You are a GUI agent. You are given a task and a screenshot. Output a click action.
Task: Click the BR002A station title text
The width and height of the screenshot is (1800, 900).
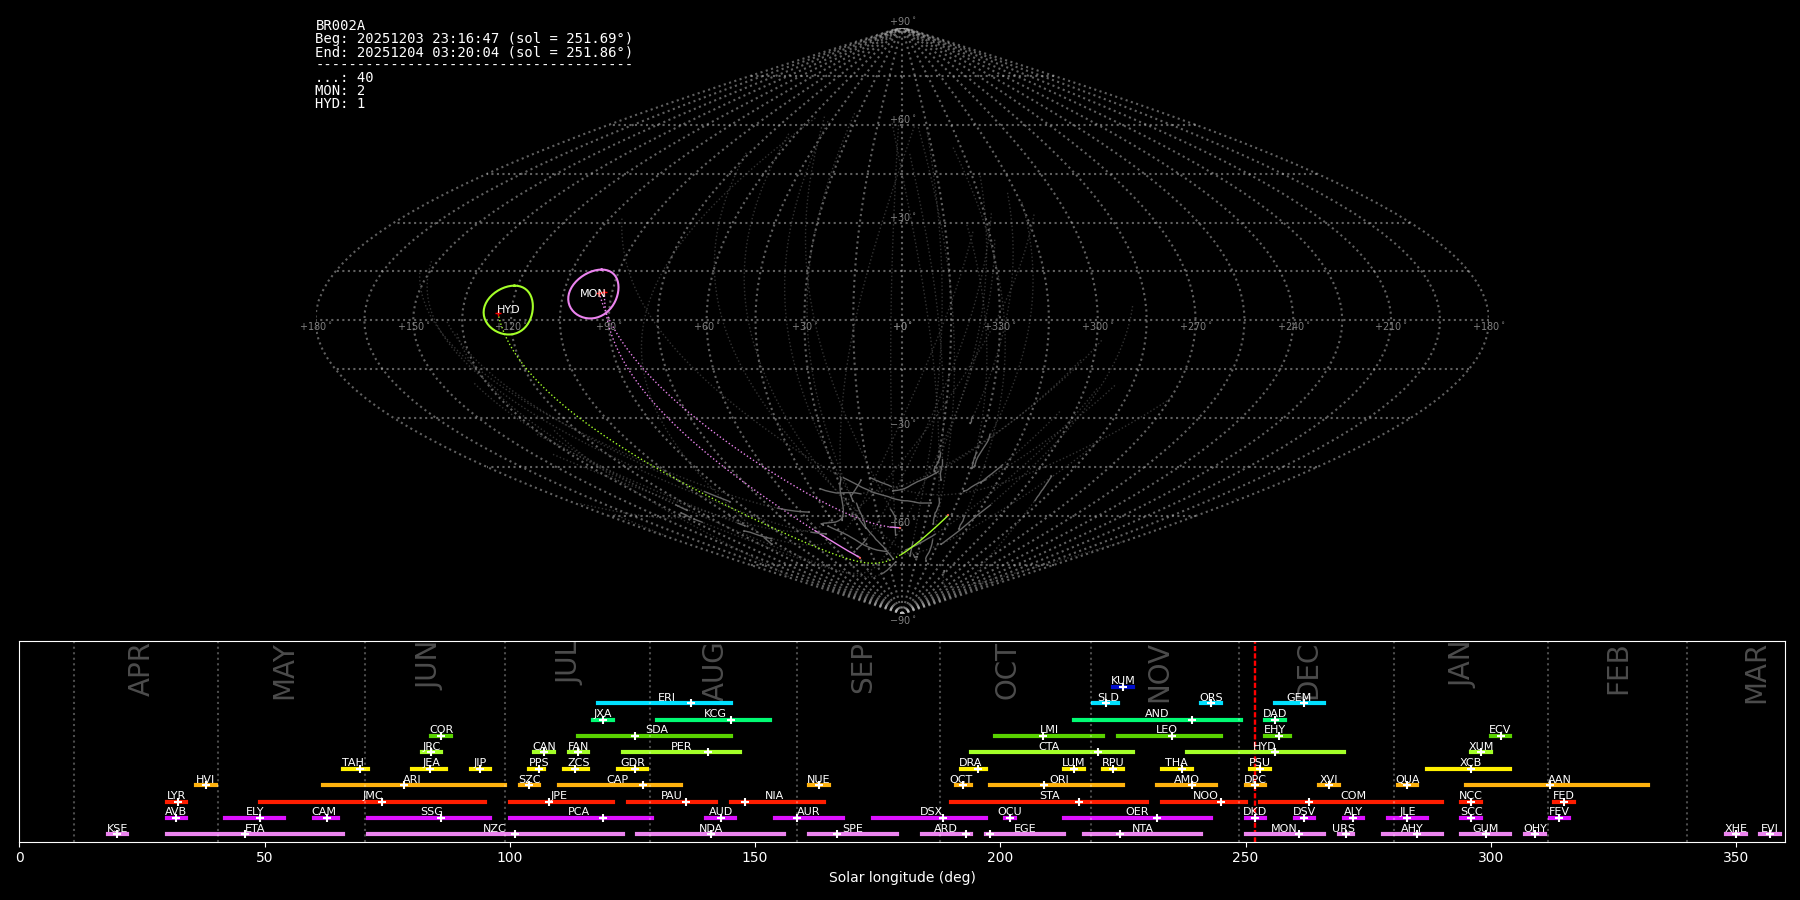340,26
